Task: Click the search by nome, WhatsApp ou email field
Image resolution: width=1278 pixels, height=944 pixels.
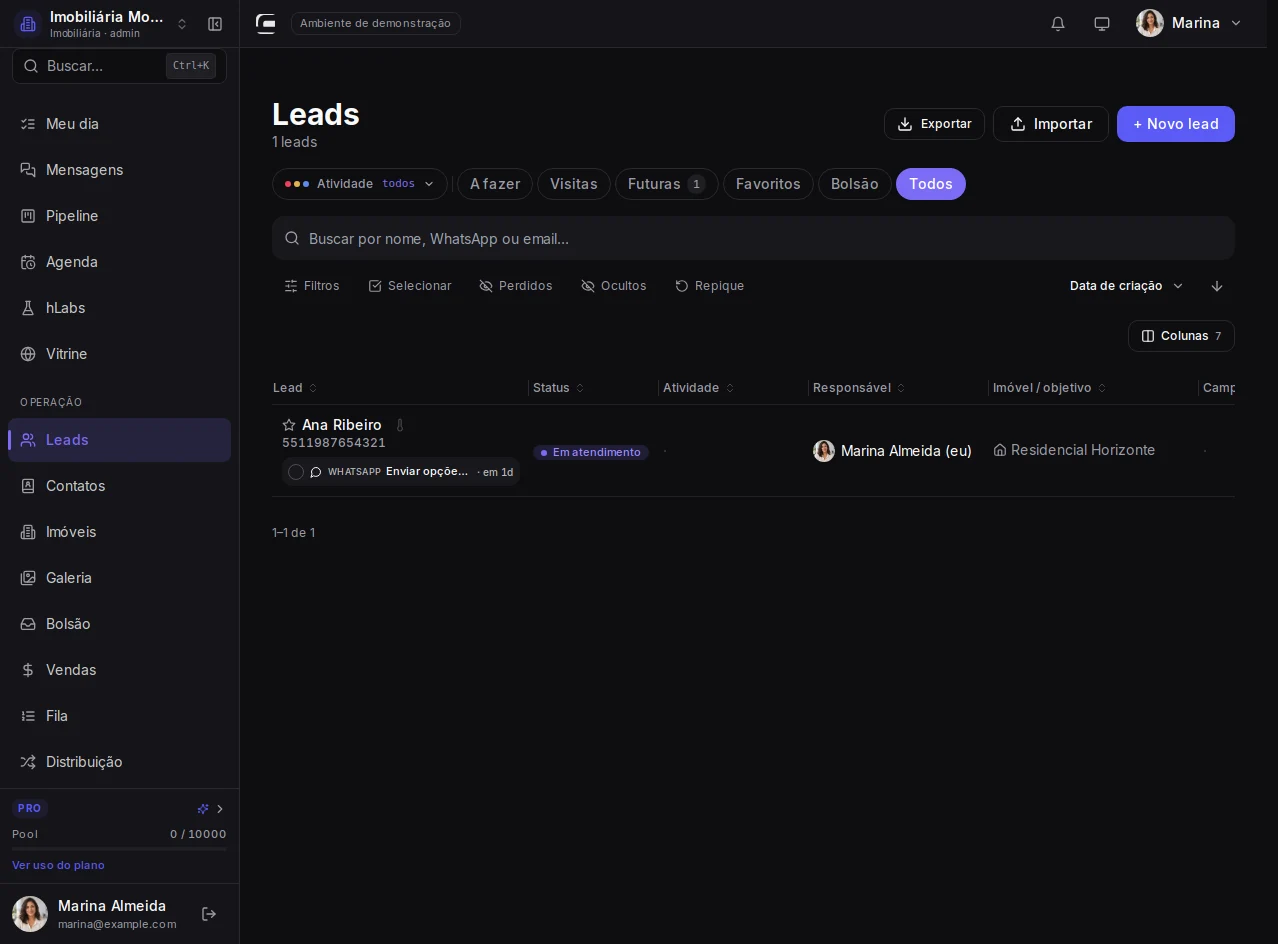Action: [753, 239]
